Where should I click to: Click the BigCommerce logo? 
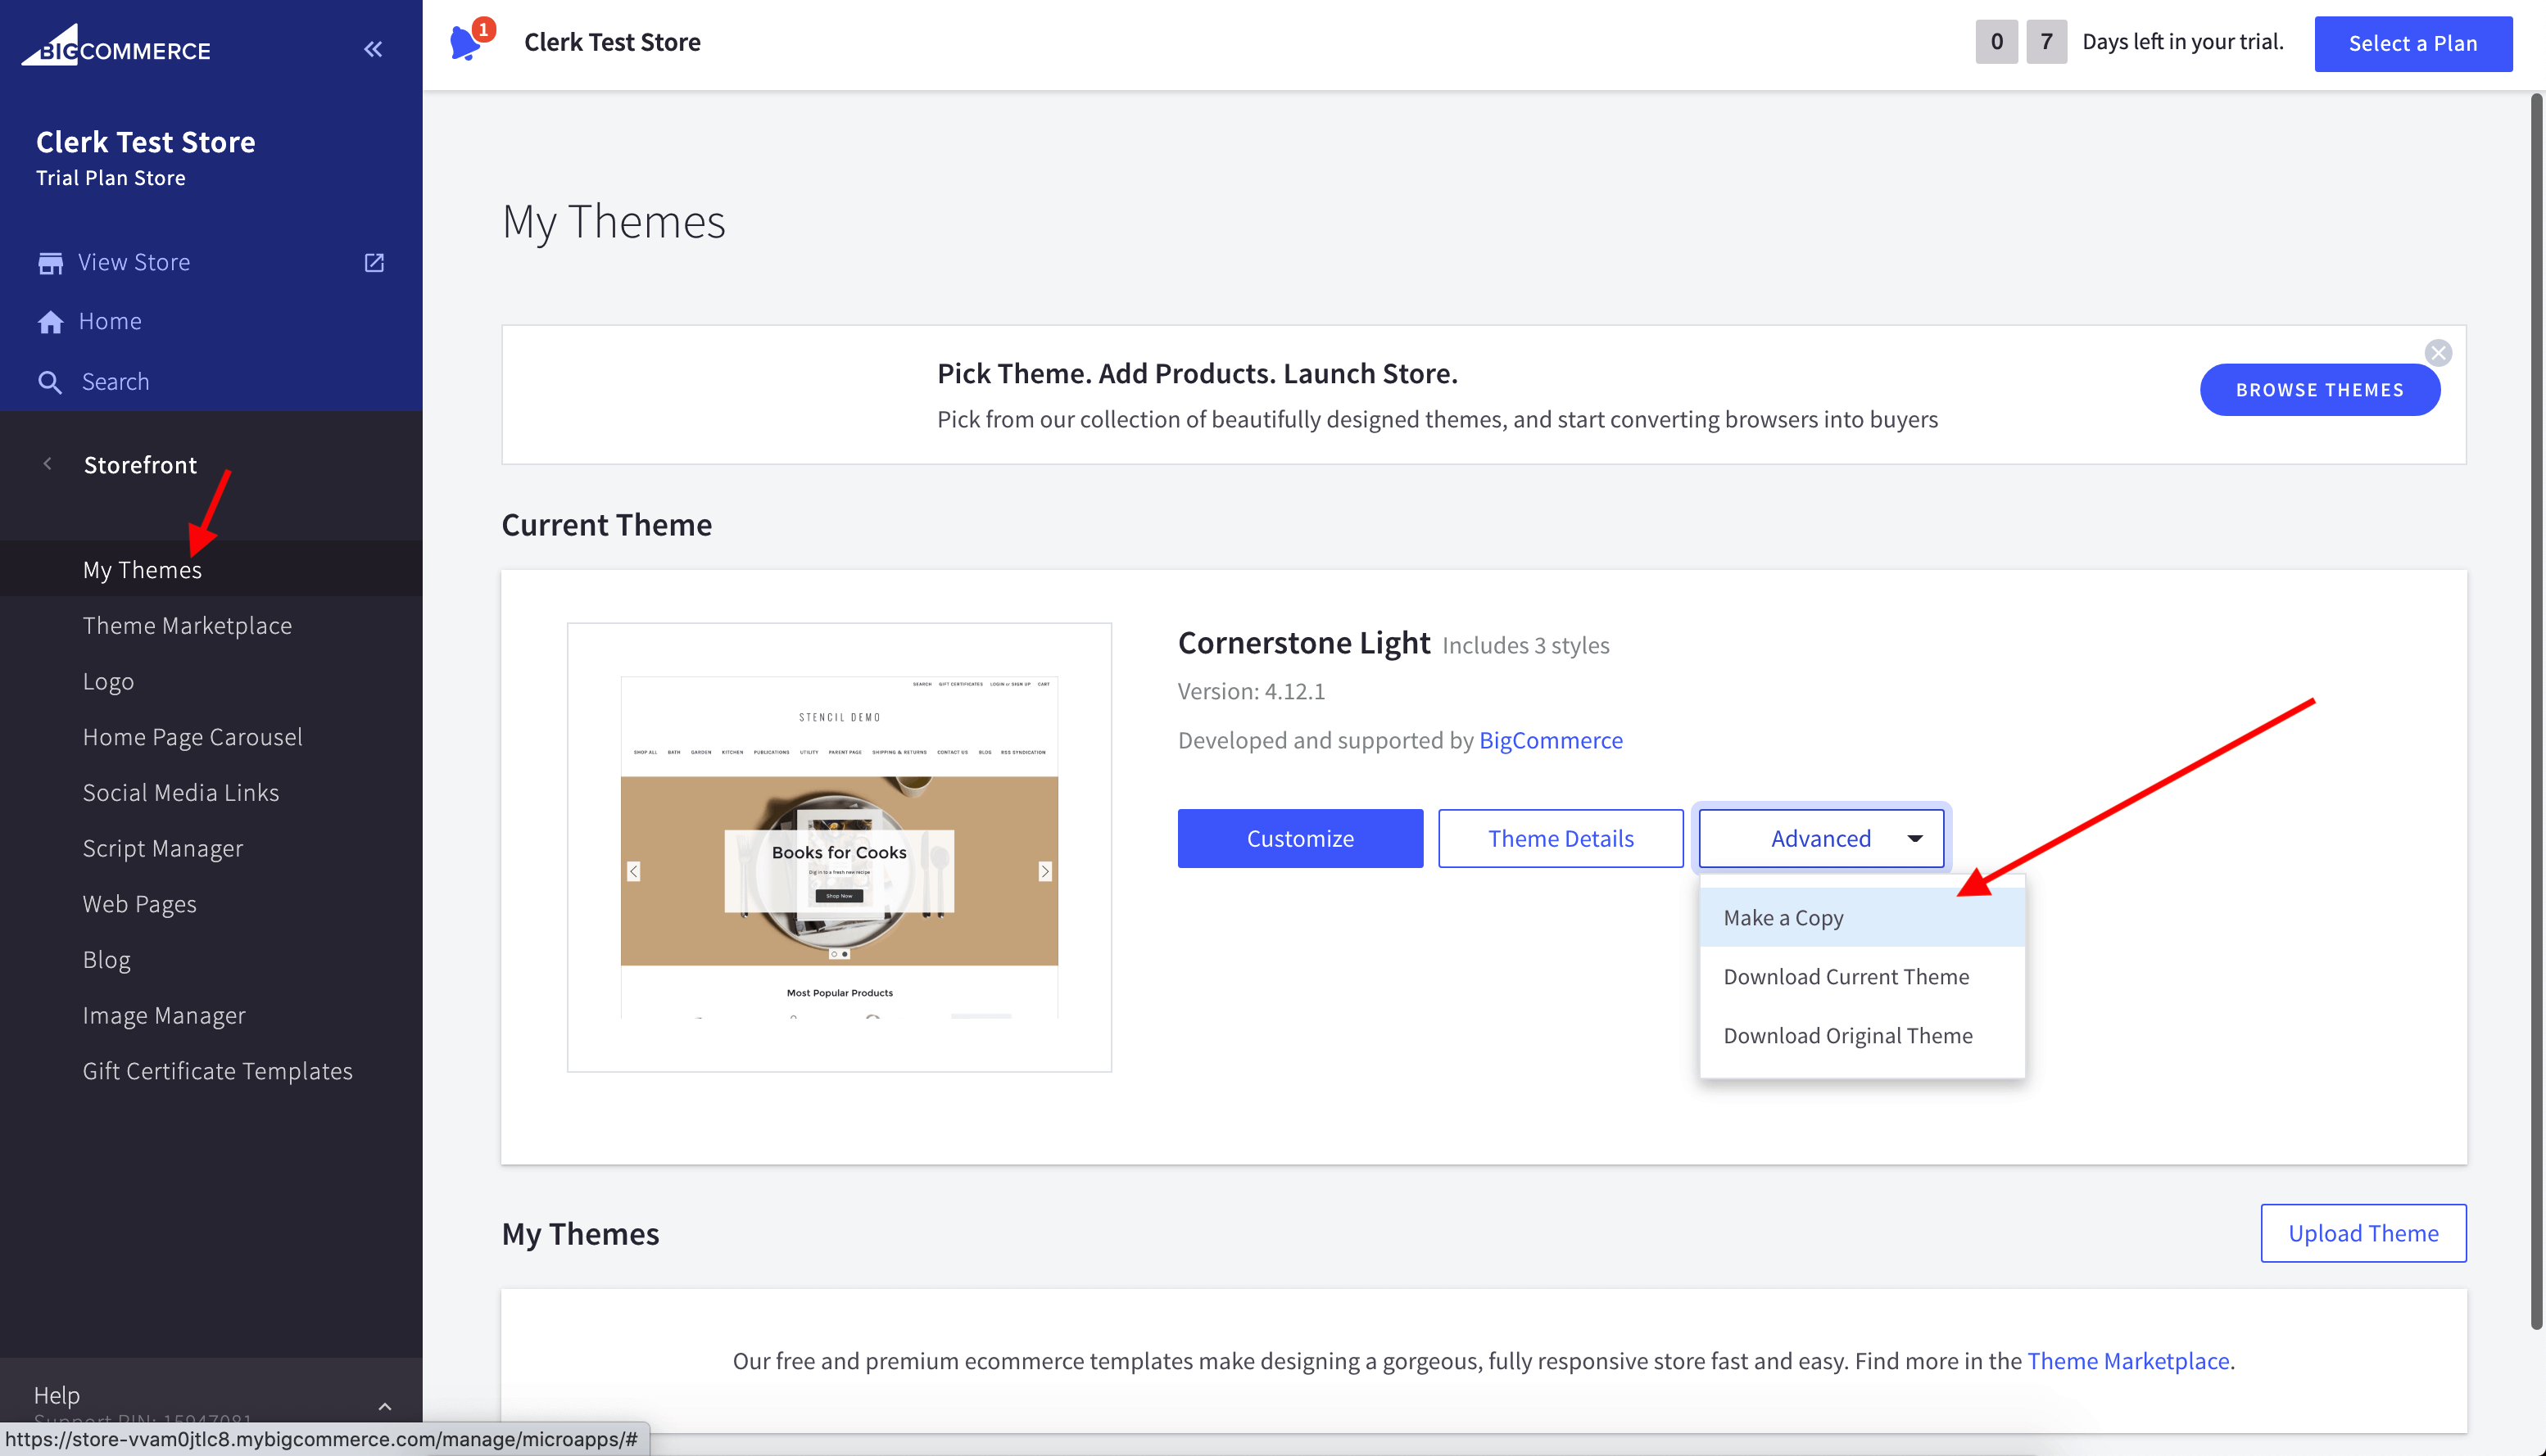coord(117,47)
